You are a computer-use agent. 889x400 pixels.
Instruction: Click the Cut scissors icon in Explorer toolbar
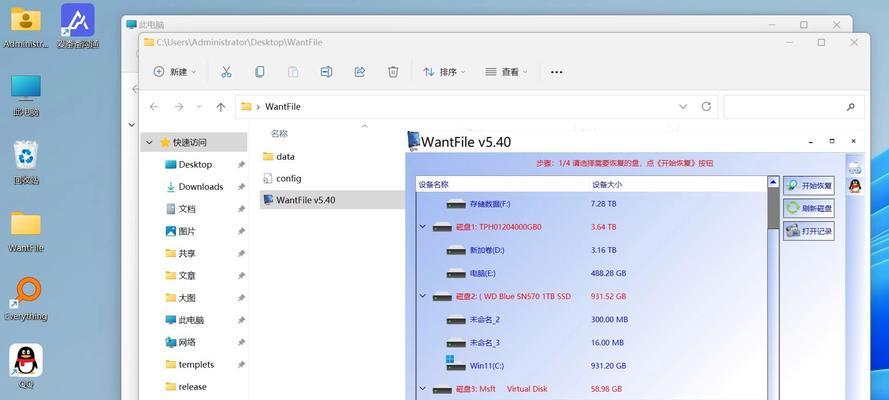226,72
